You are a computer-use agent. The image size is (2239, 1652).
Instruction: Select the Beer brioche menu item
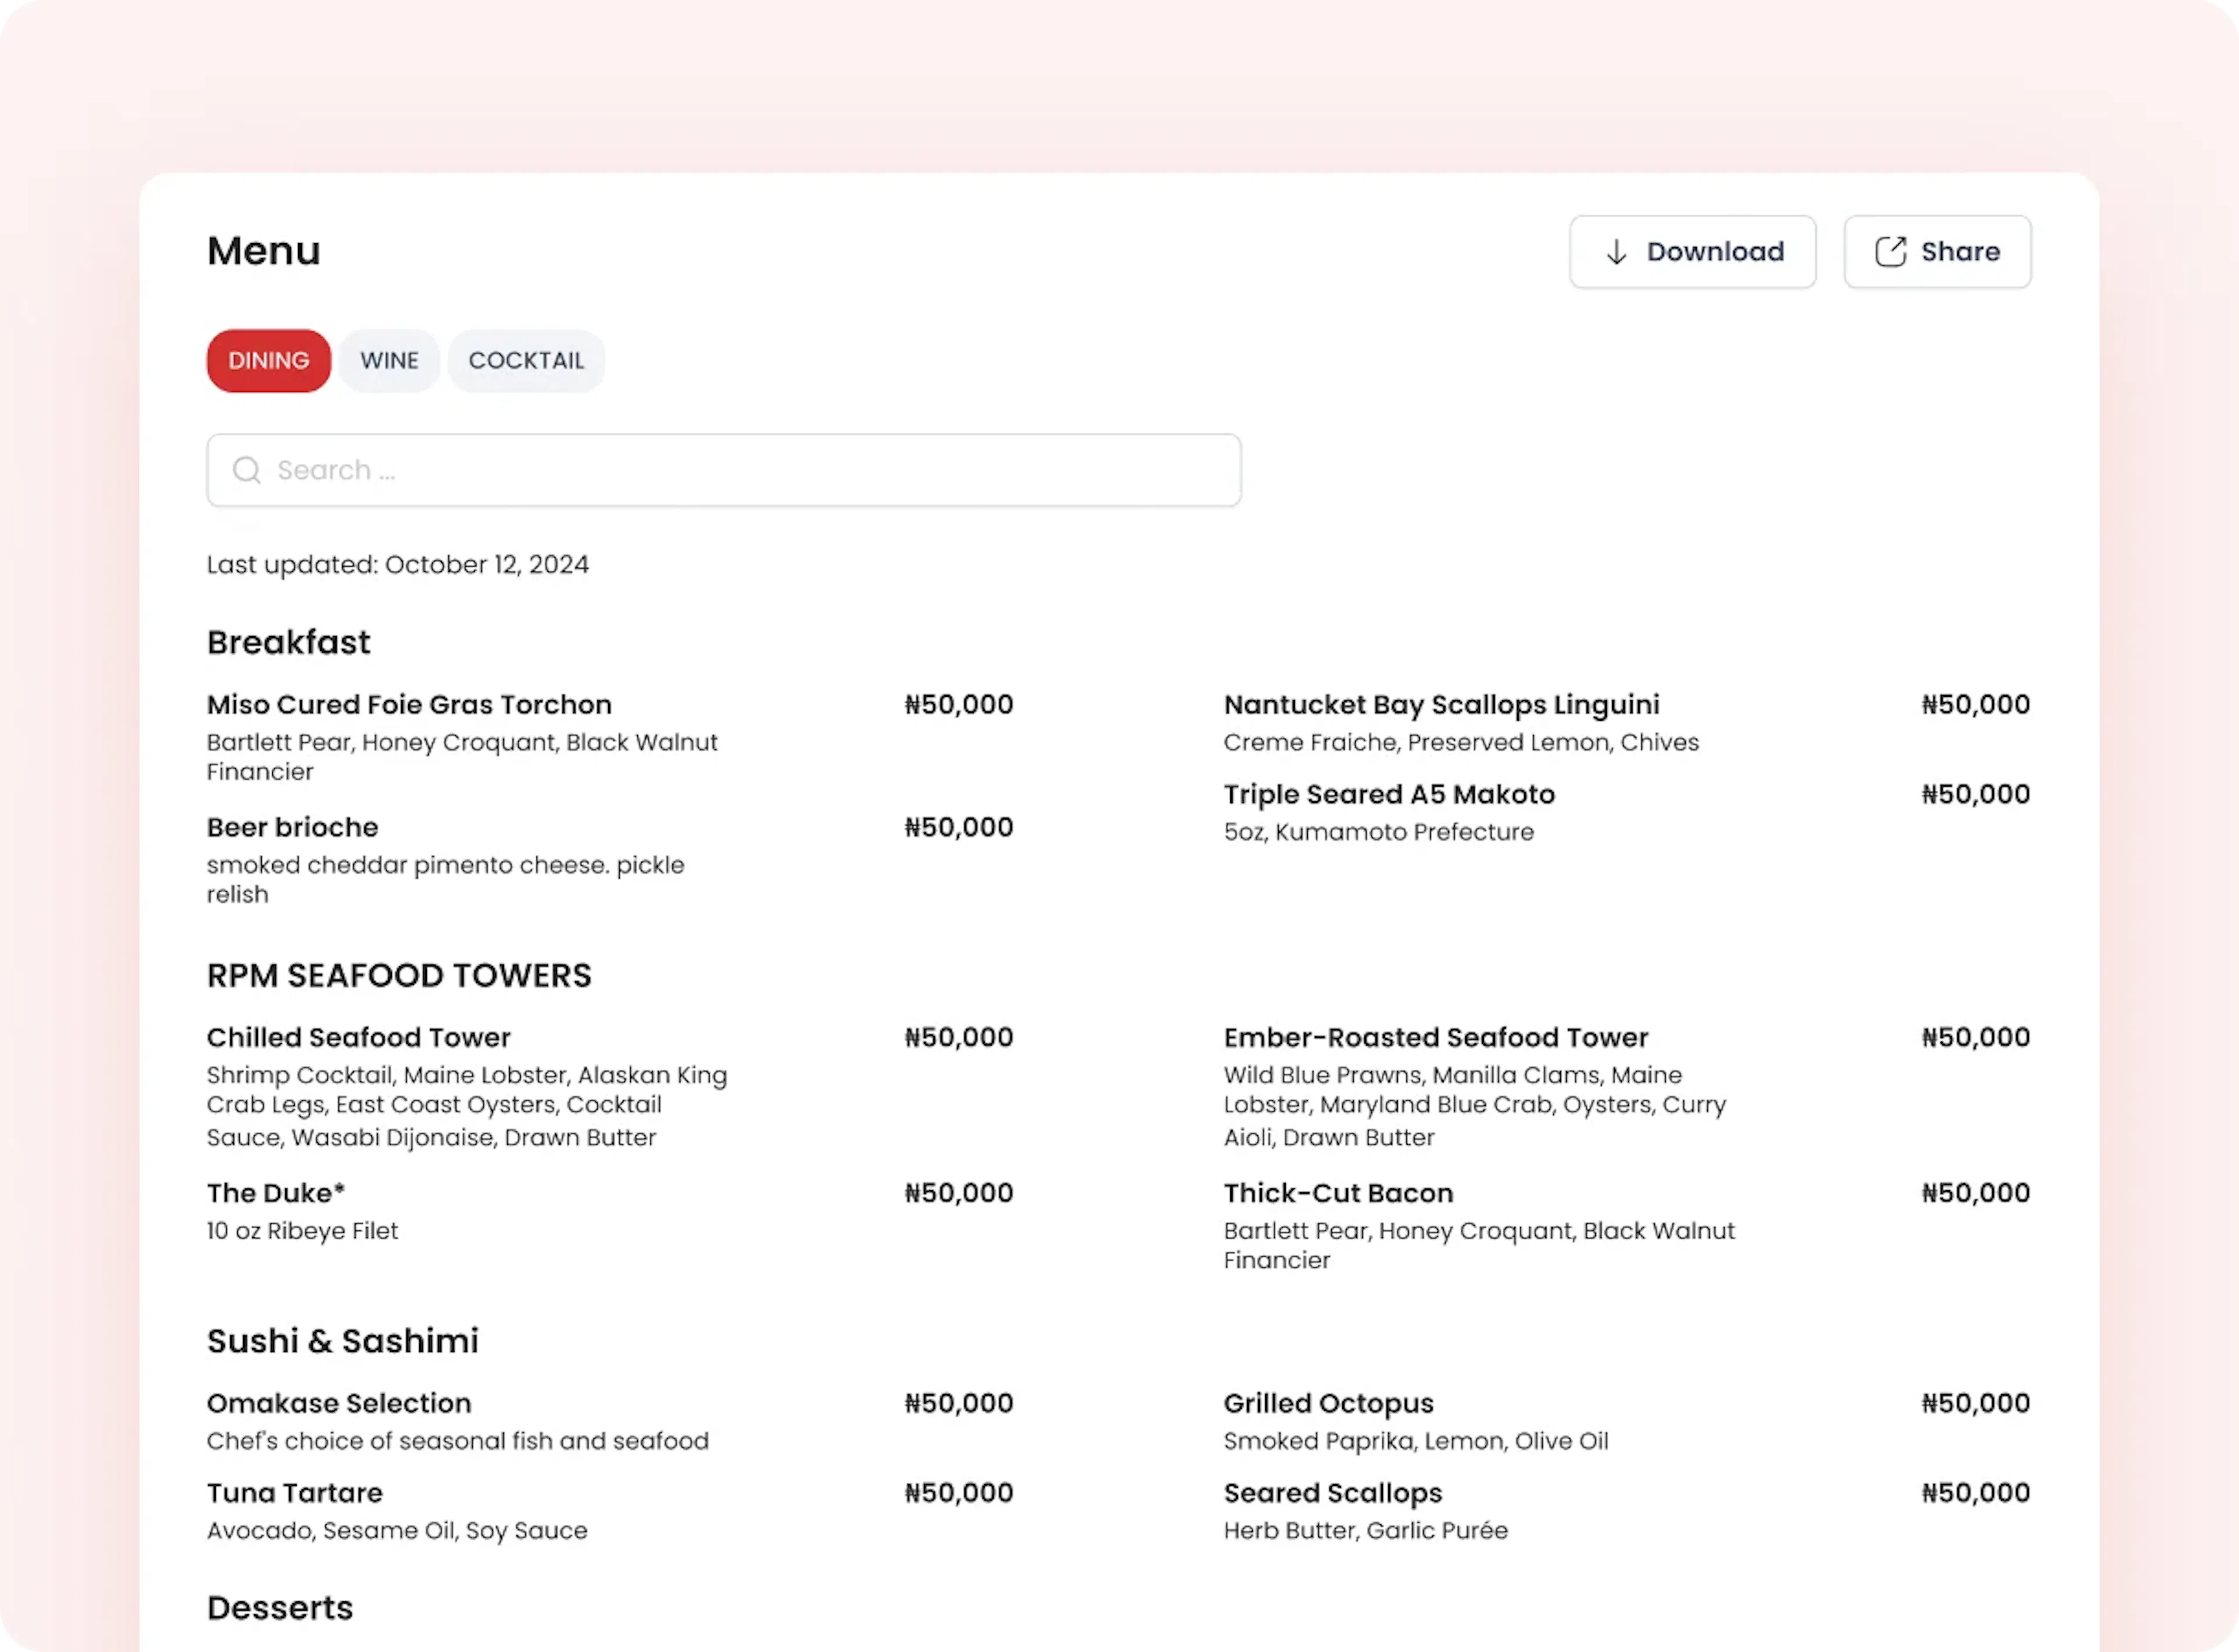[292, 828]
